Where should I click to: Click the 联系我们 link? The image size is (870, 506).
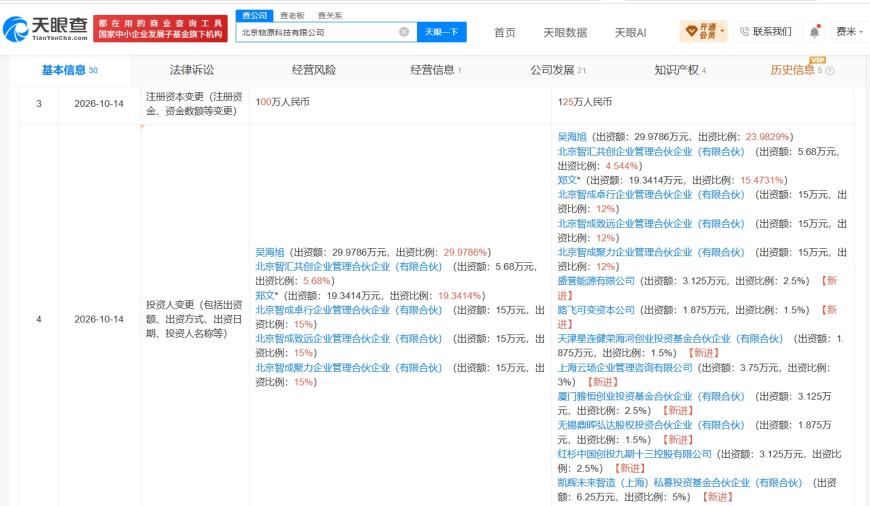(772, 32)
